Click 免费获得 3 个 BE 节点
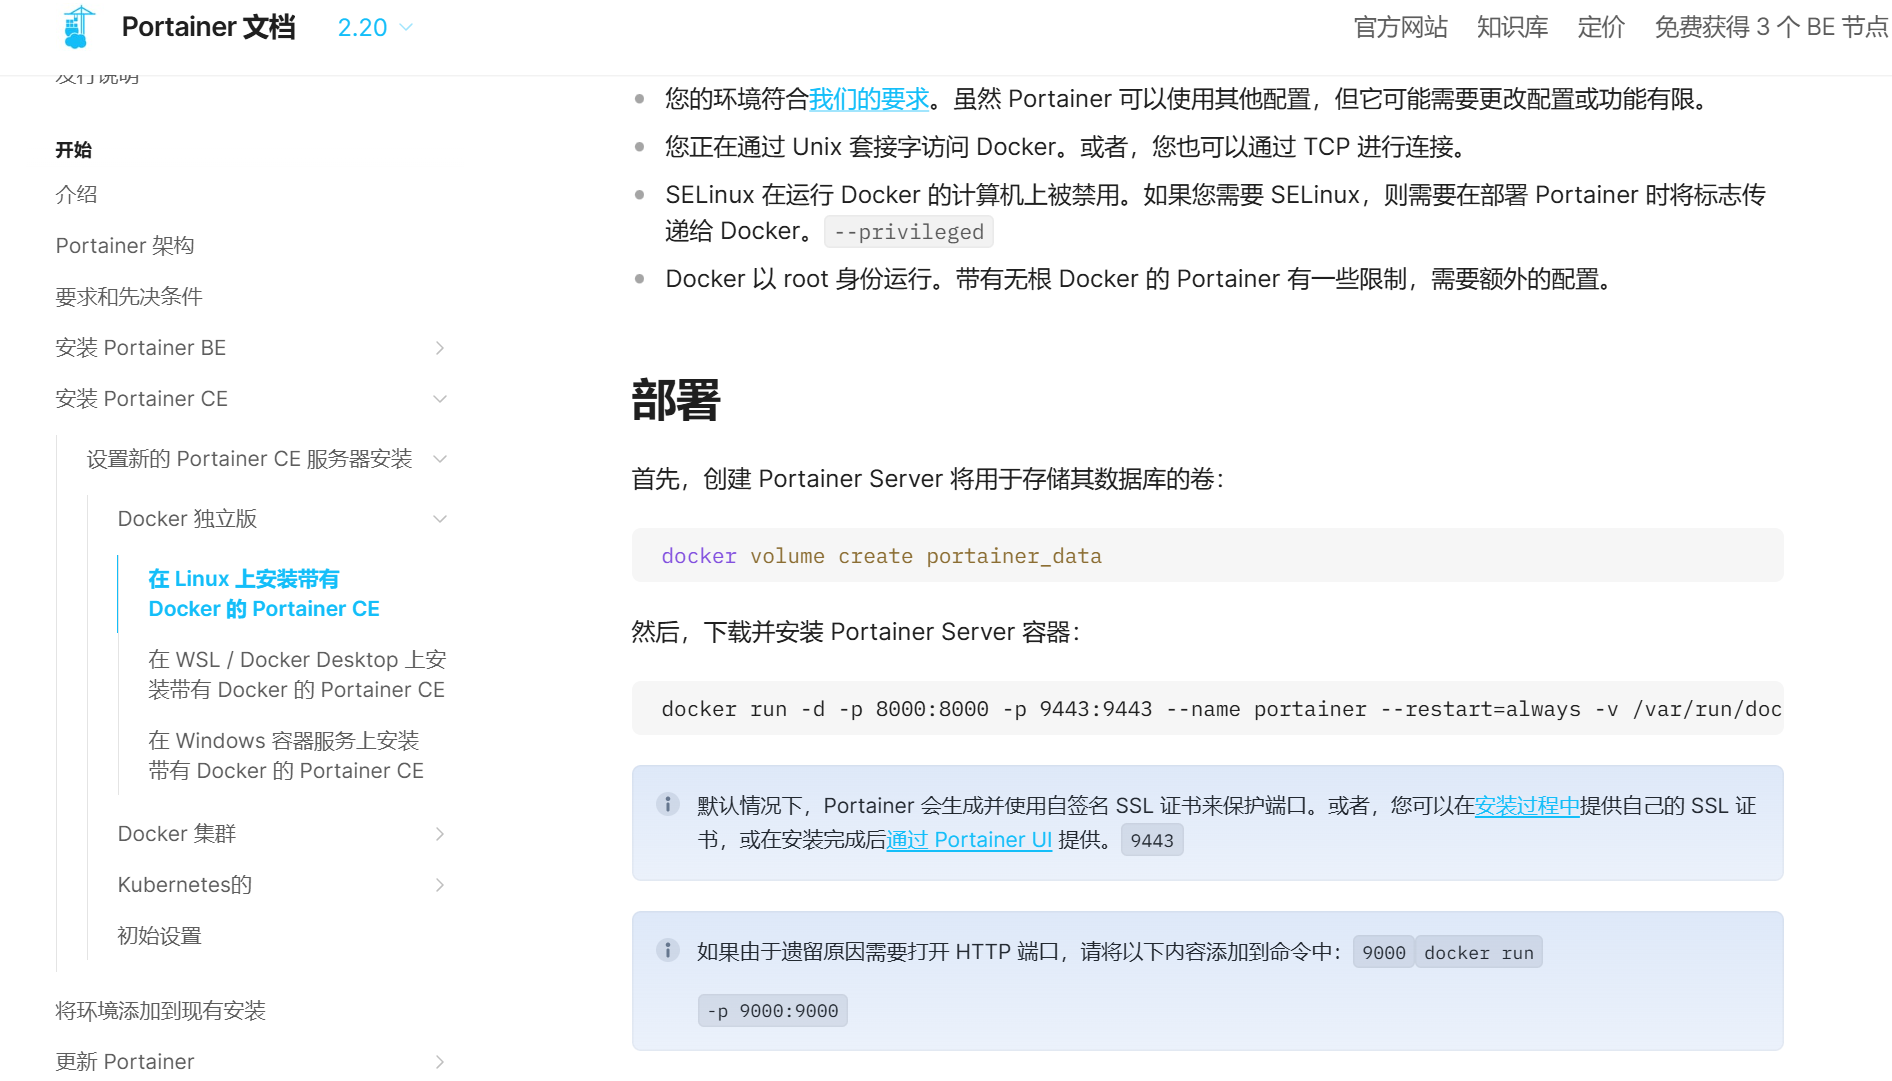 (1770, 27)
